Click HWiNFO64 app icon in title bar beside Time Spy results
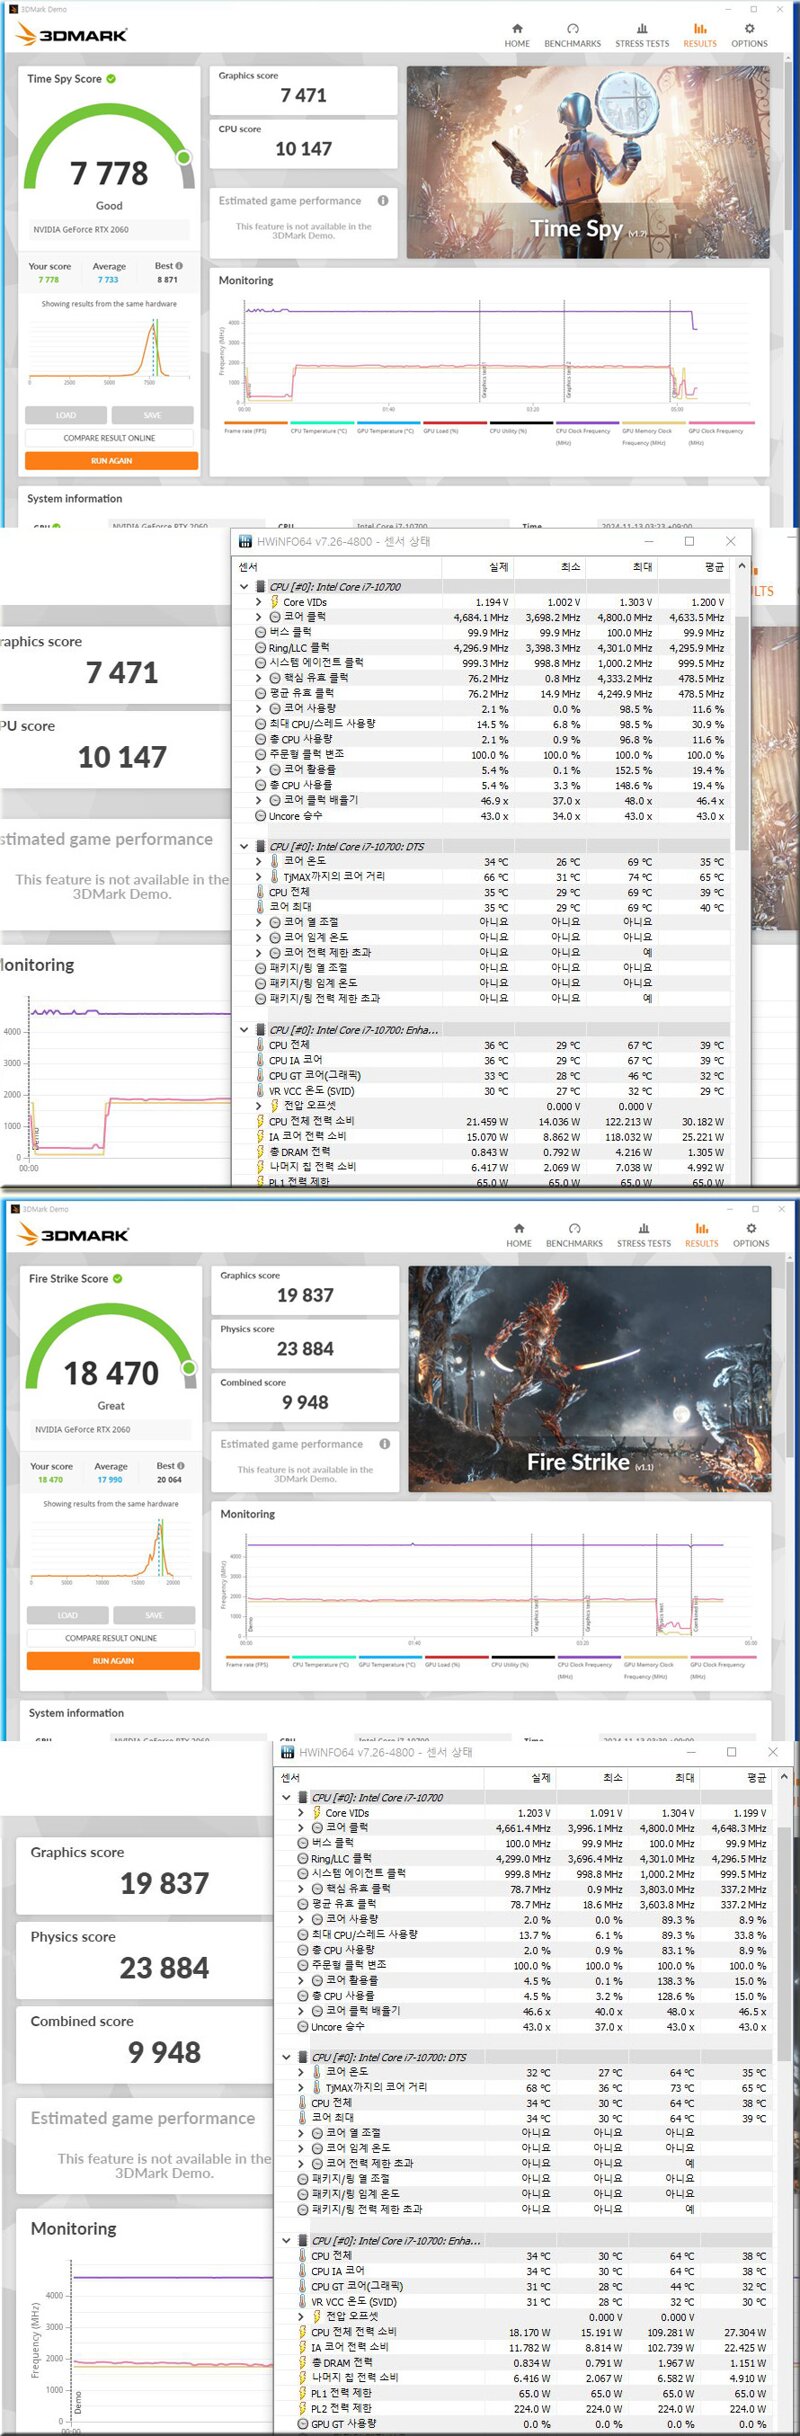 [x=245, y=541]
